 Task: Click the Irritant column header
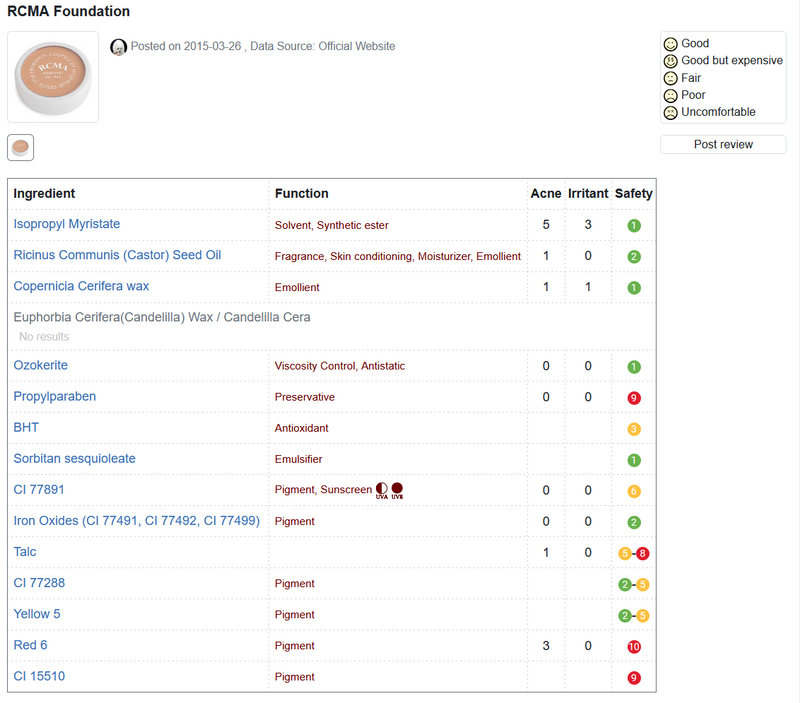(x=588, y=194)
